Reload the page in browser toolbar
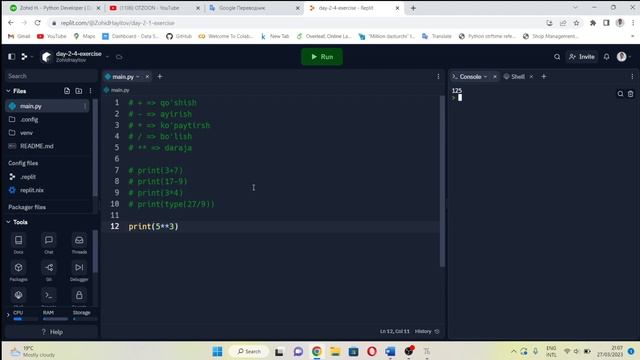The image size is (640, 360). (x=38, y=23)
